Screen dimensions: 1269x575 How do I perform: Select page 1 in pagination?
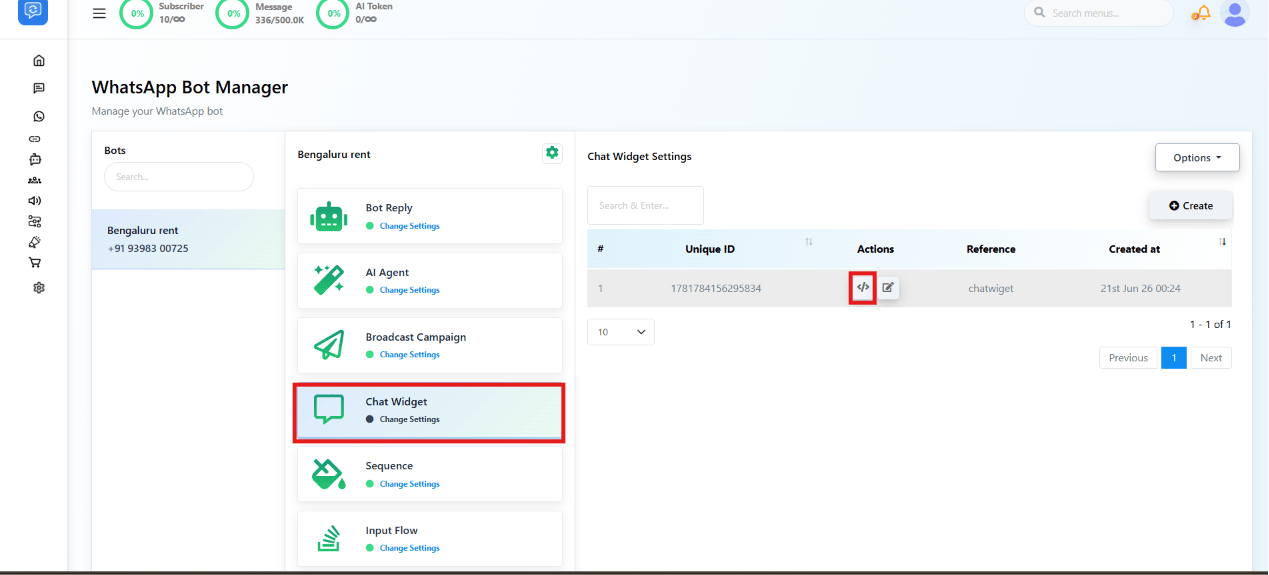[x=1174, y=358]
